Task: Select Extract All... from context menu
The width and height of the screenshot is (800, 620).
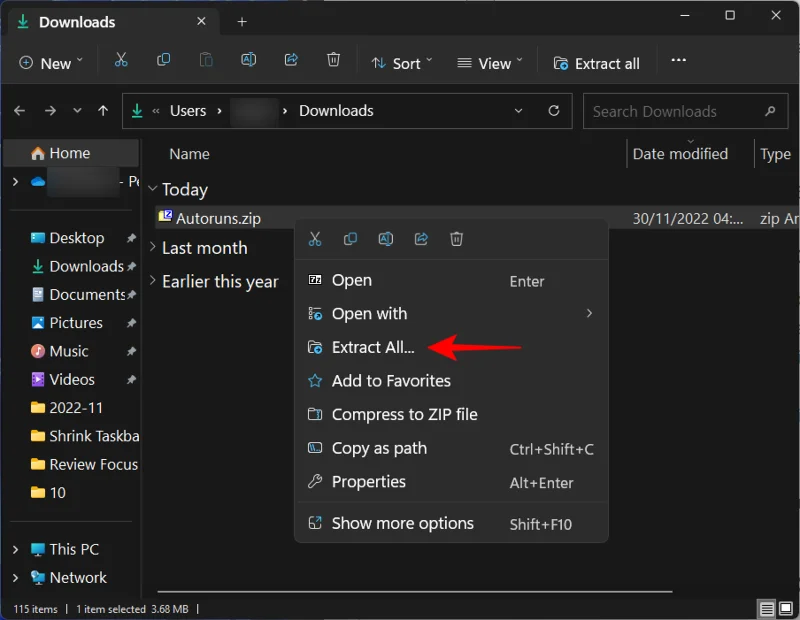Action: pyautogui.click(x=372, y=347)
